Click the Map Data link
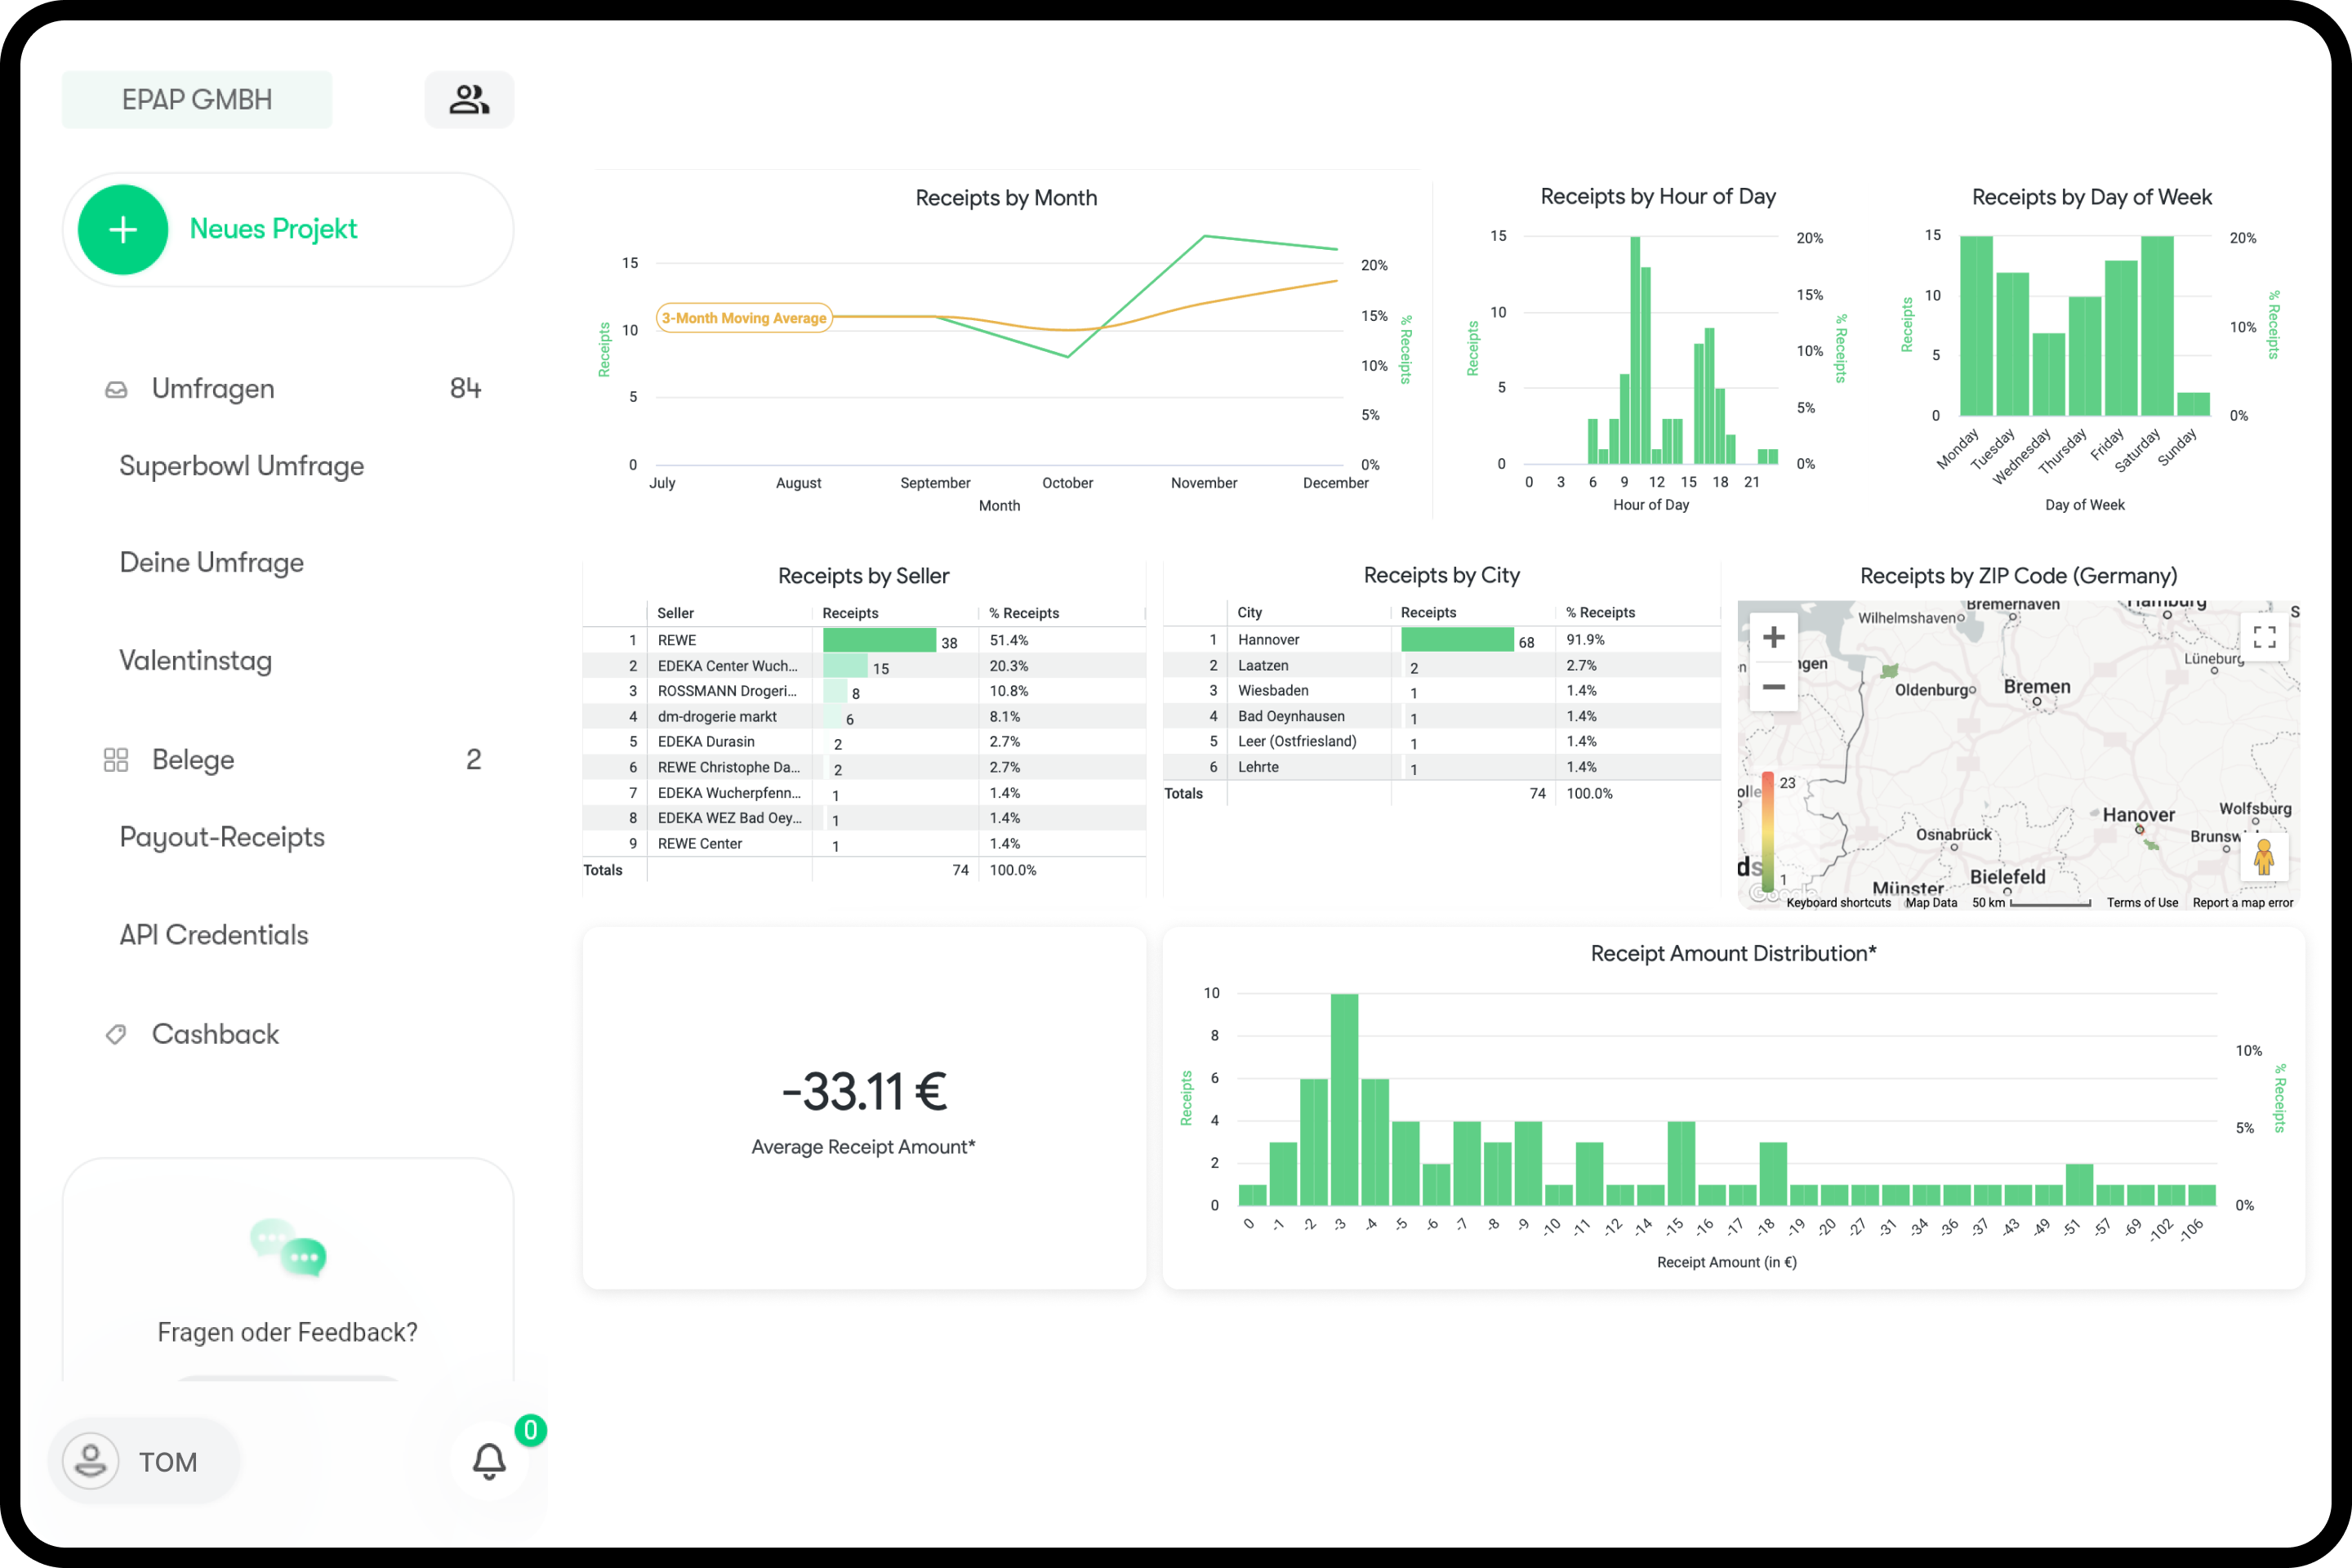 coord(1931,903)
